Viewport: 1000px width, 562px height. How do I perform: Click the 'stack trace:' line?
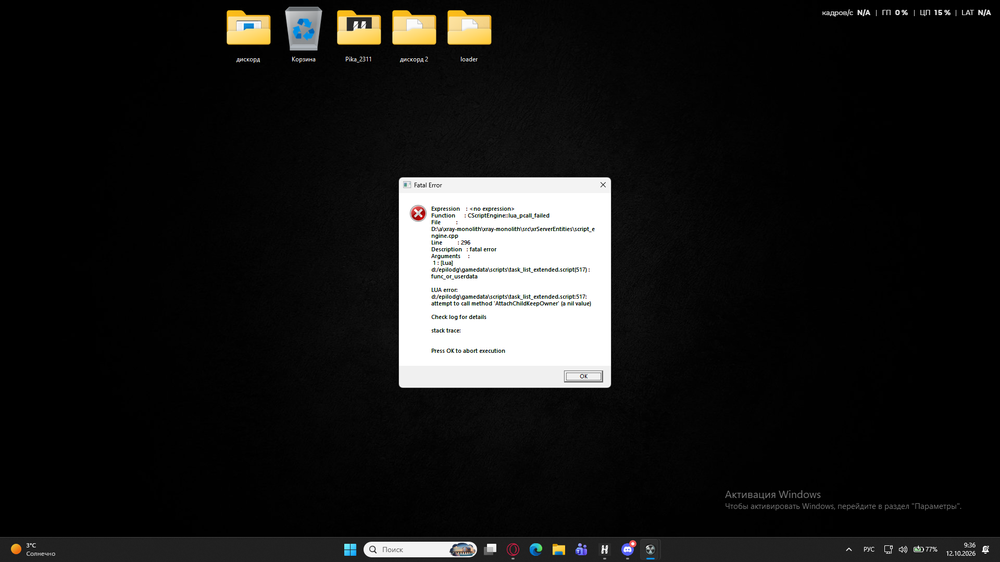446,330
